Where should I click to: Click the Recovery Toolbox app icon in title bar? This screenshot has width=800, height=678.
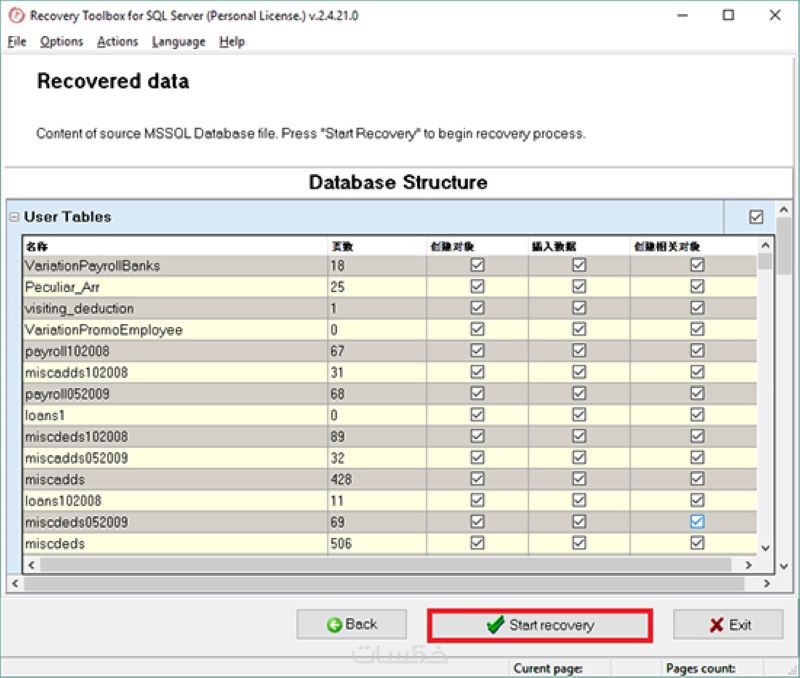tap(16, 15)
